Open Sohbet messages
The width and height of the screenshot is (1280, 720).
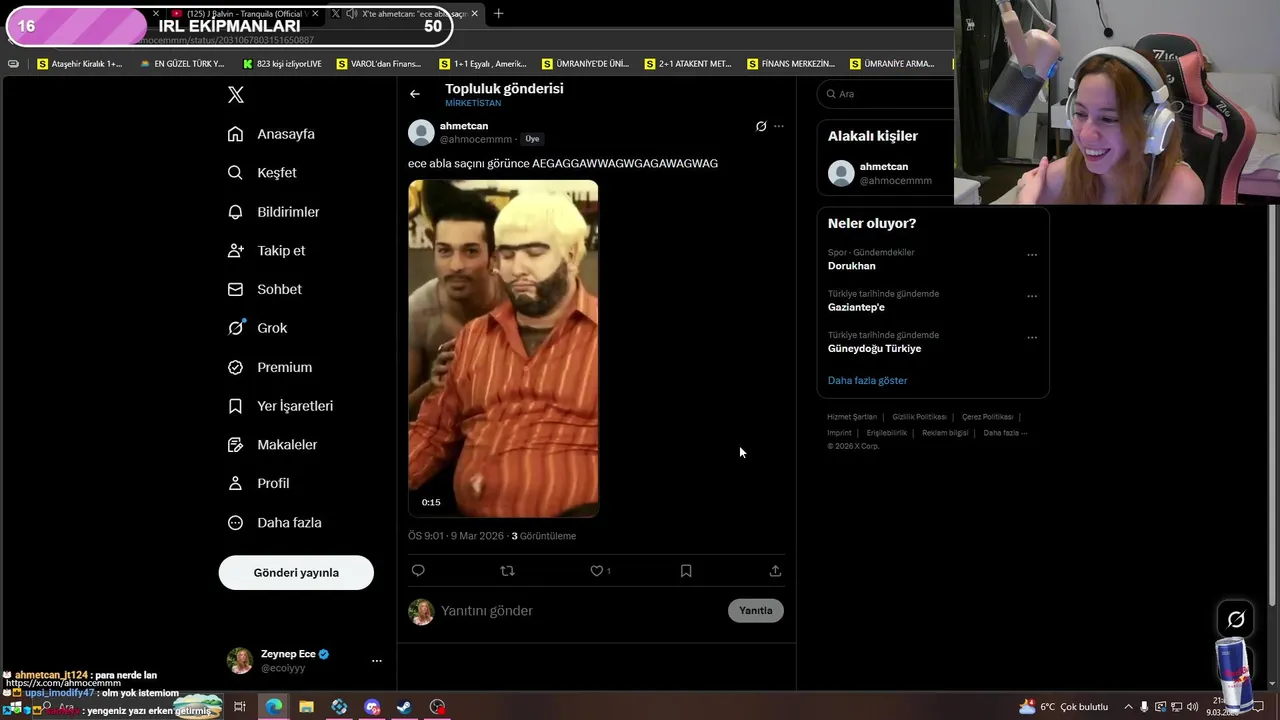pos(264,290)
